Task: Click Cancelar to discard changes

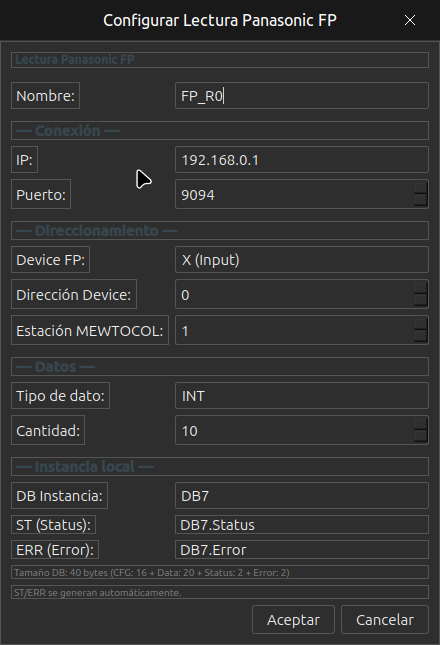Action: click(385, 619)
